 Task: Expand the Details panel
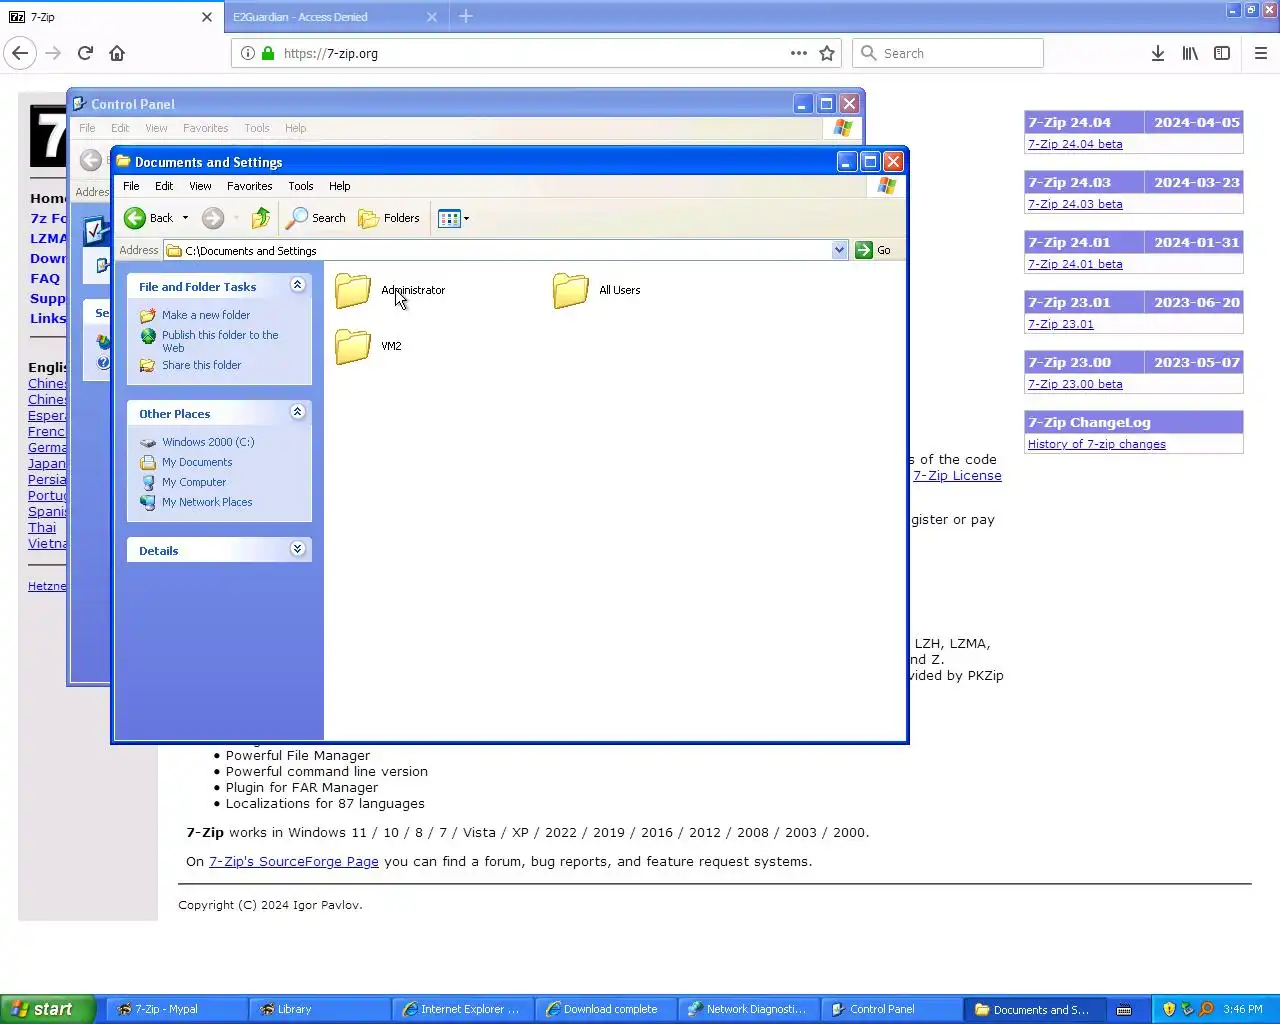tap(297, 549)
